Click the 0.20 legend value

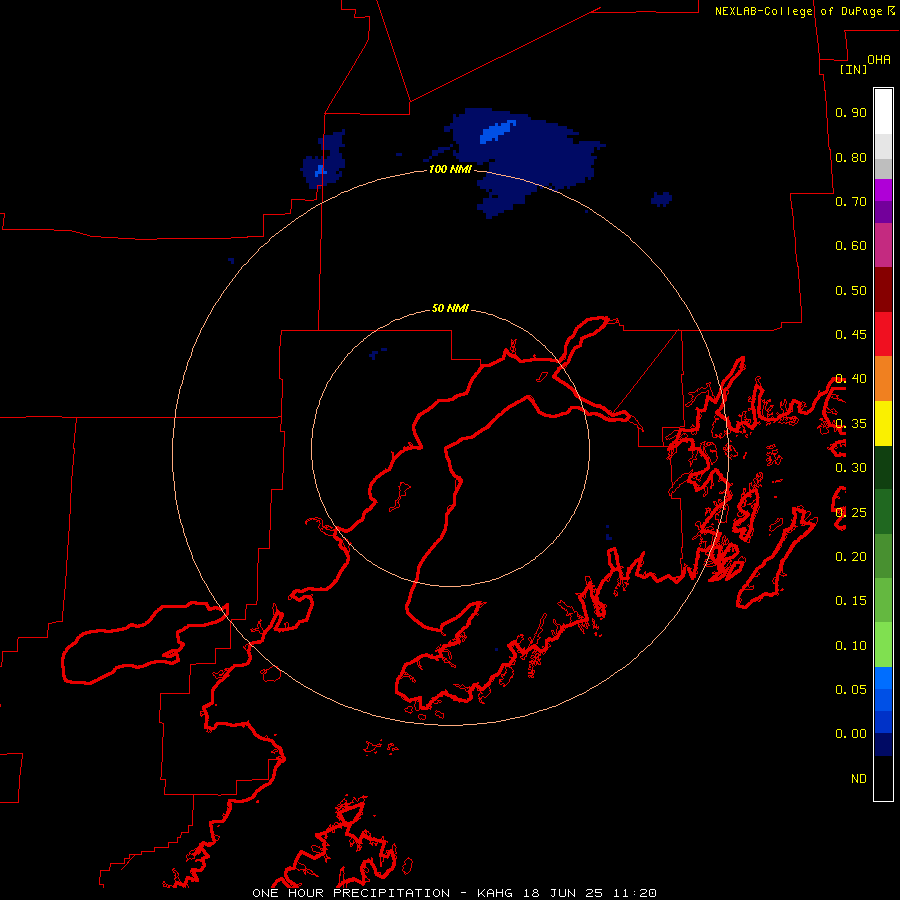(851, 557)
